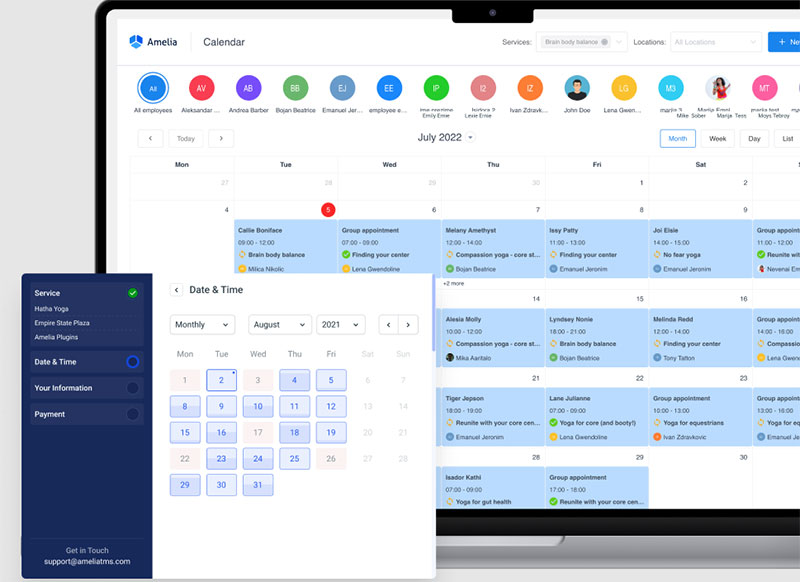Image resolution: width=800 pixels, height=582 pixels.
Task: Pick August 2 in booking calendar
Action: (221, 380)
